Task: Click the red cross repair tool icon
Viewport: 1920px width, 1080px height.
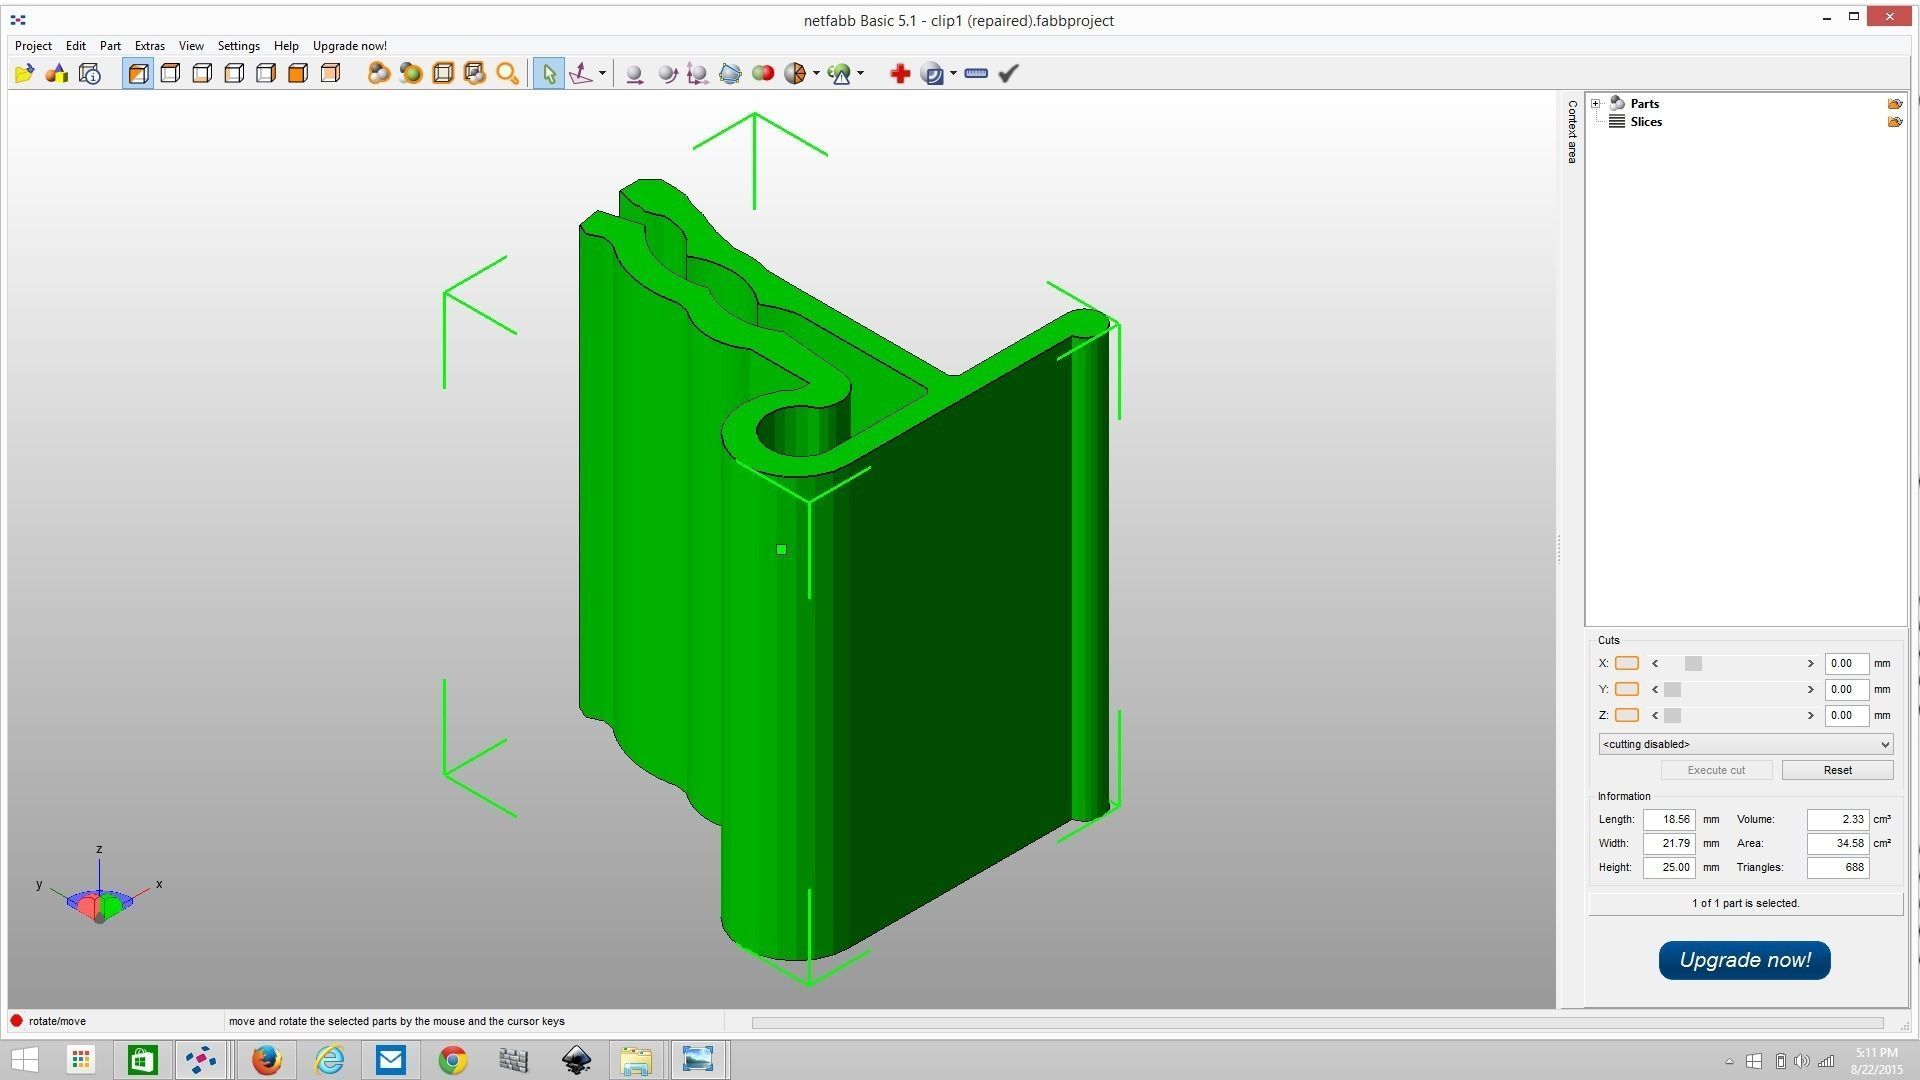Action: point(899,73)
